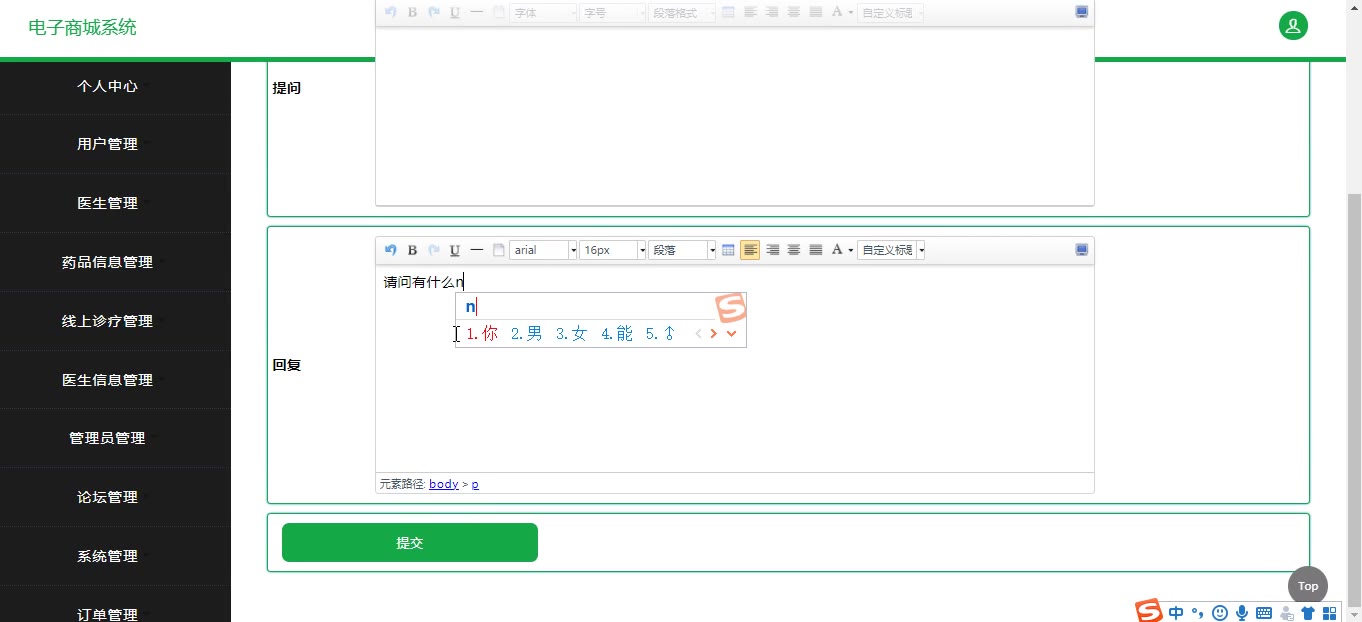Image resolution: width=1362 pixels, height=622 pixels.
Task: Select IME candidate 3.女
Action: tap(572, 334)
